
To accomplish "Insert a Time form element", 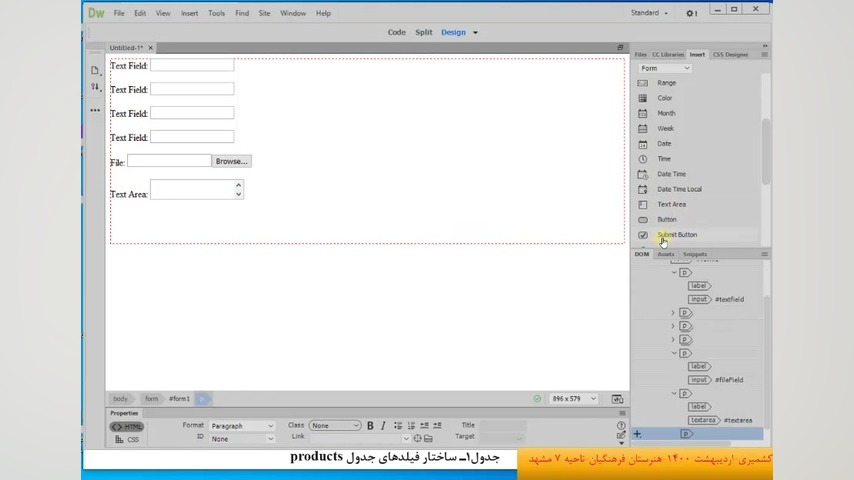I will (663, 159).
